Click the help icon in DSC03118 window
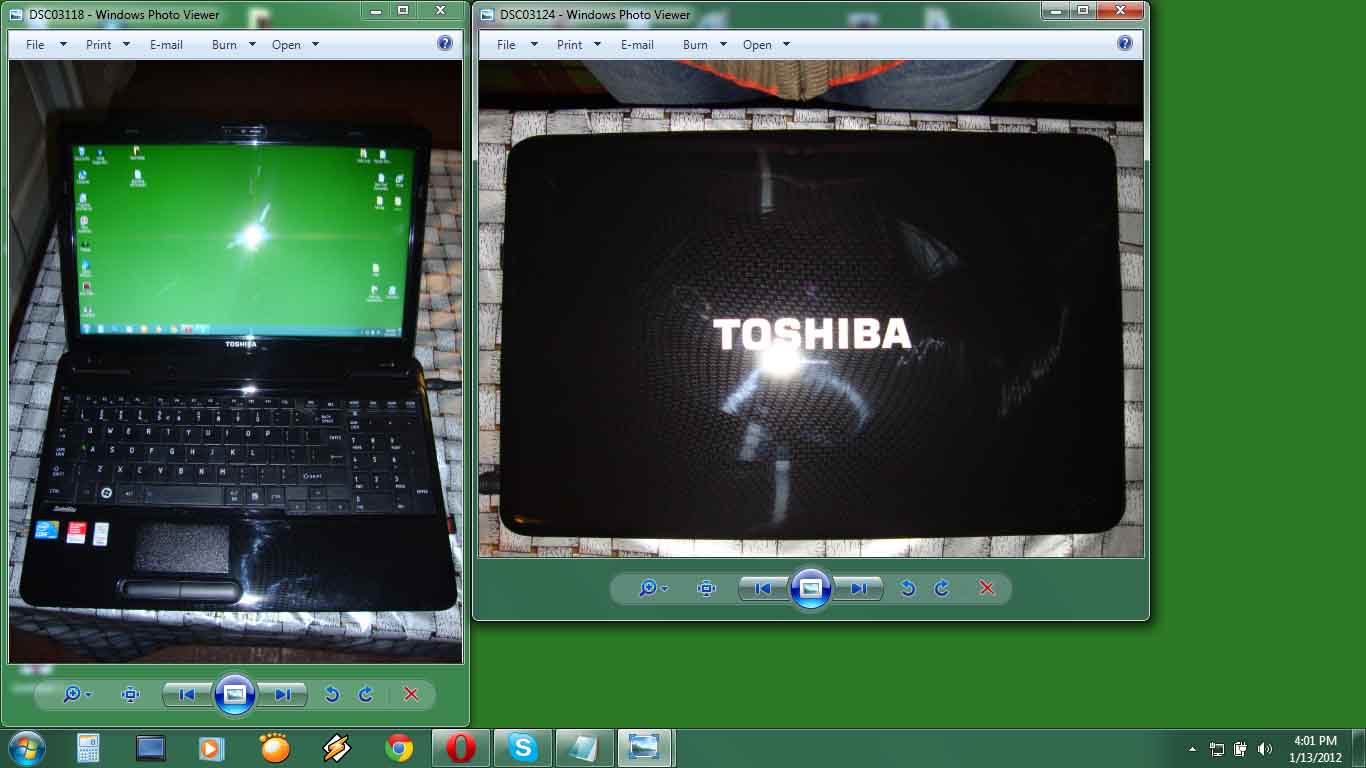This screenshot has height=768, width=1366. (445, 43)
